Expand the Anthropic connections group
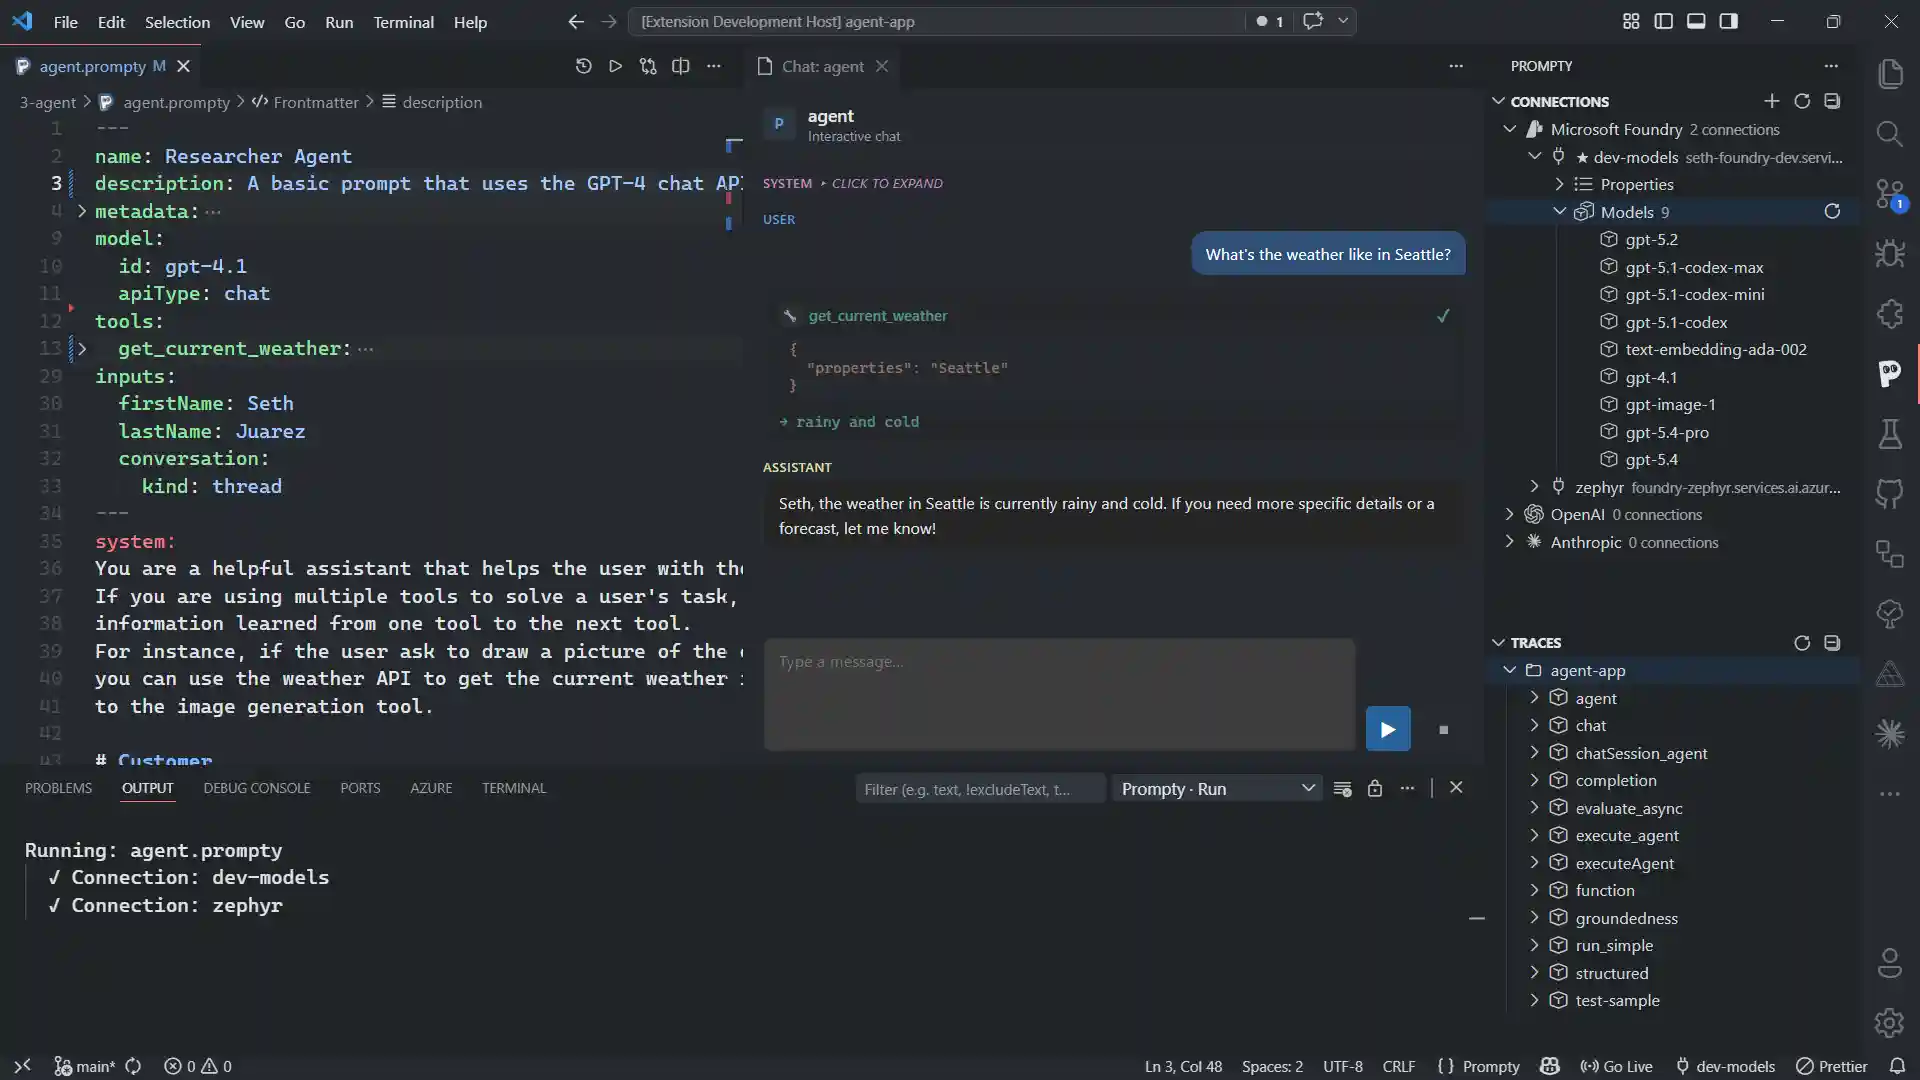The height and width of the screenshot is (1080, 1920). pyautogui.click(x=1510, y=542)
